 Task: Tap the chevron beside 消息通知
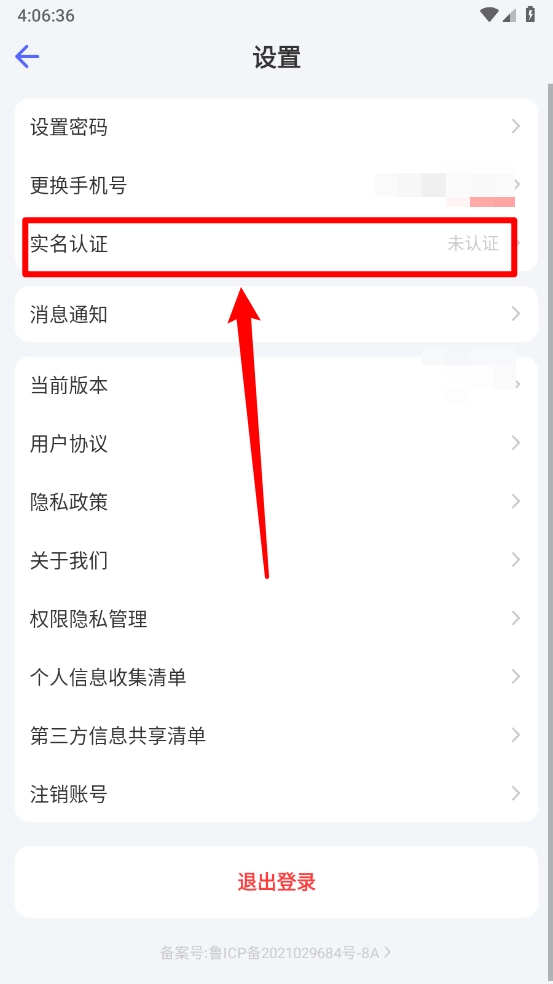click(x=516, y=313)
